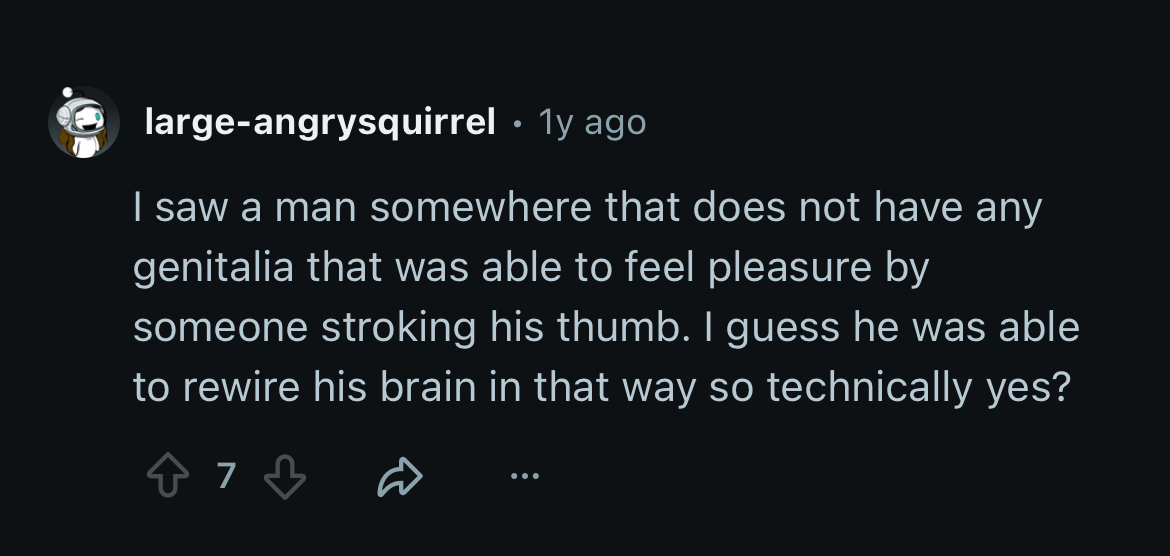Viewport: 1170px width, 556px height.
Task: Open the large-angrysquirrel user profile link
Action: click(320, 122)
